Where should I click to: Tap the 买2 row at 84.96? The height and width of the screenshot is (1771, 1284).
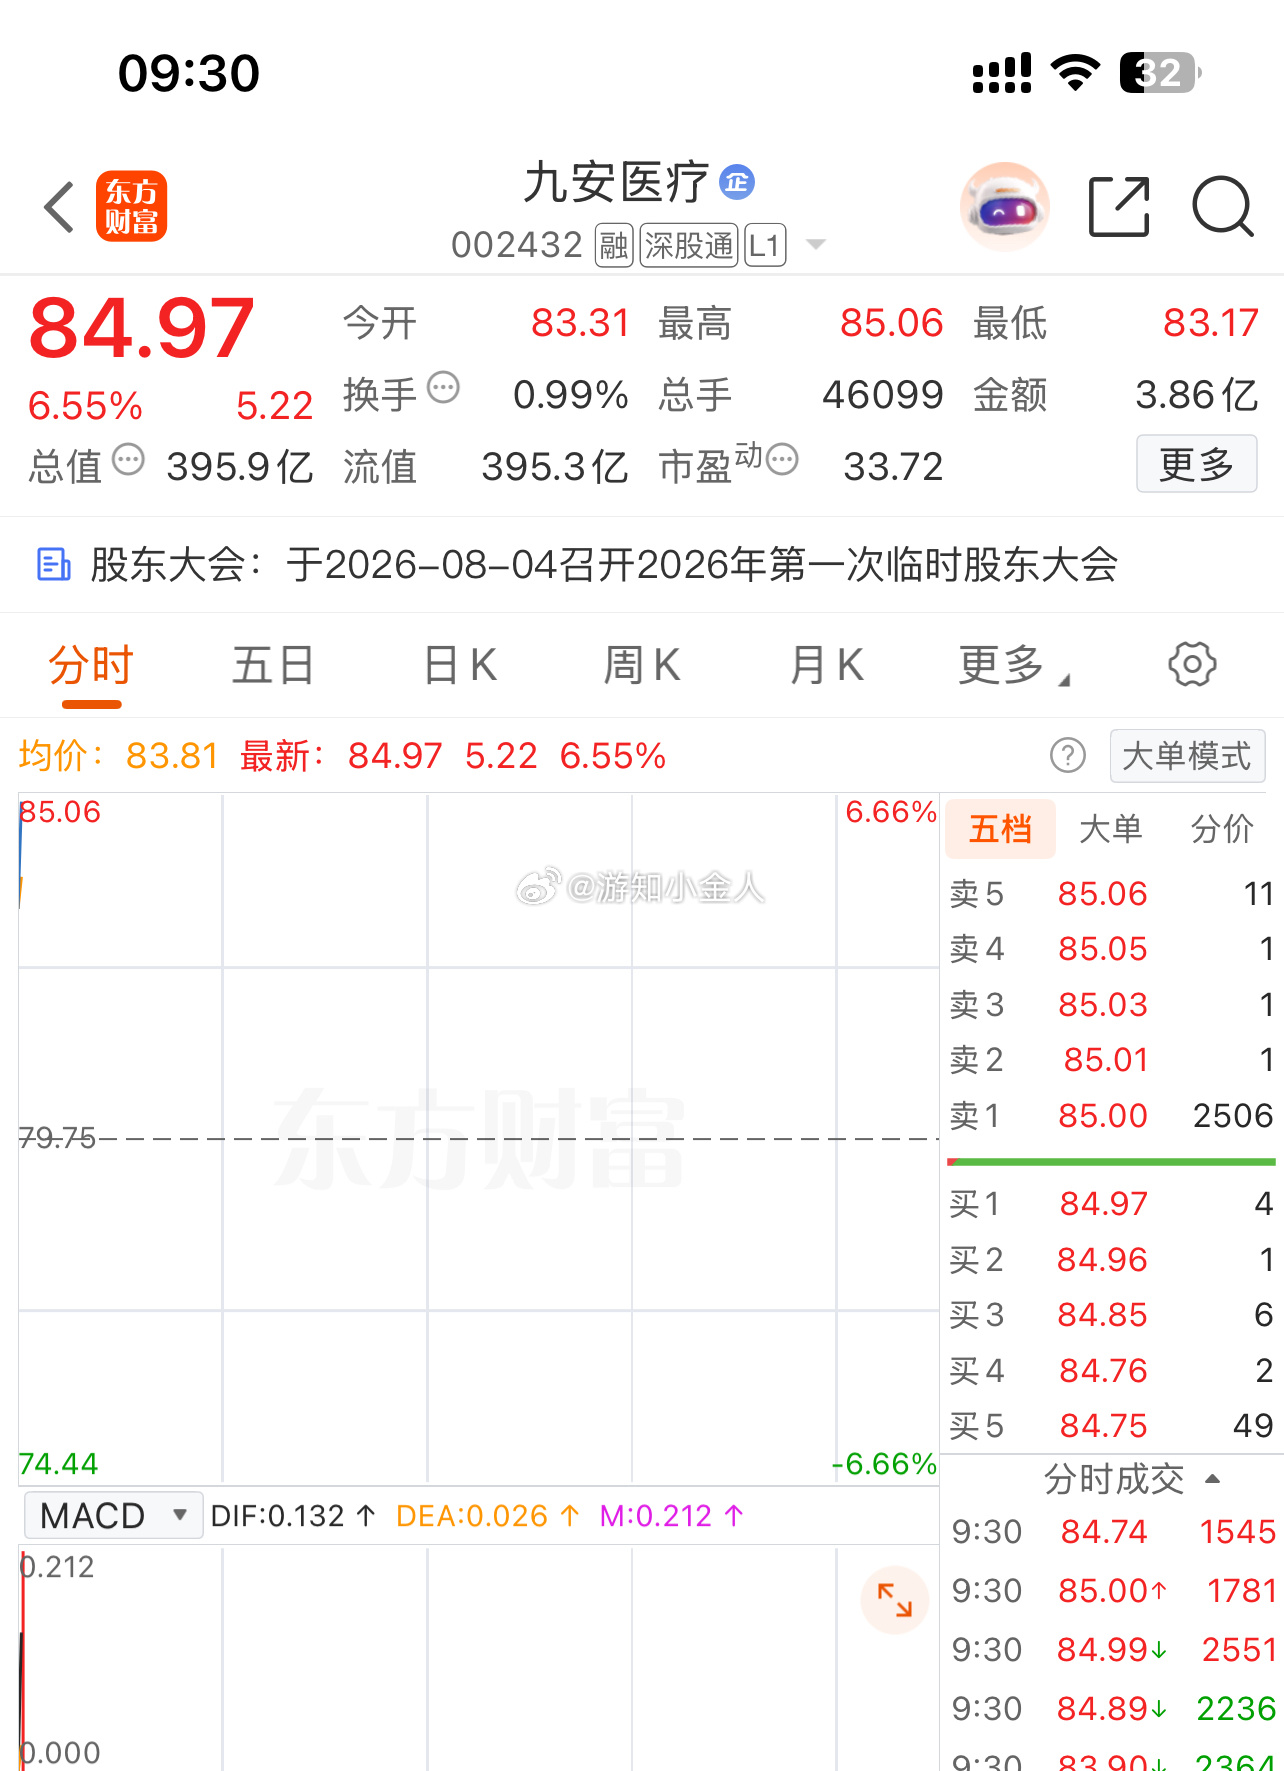[1111, 1260]
